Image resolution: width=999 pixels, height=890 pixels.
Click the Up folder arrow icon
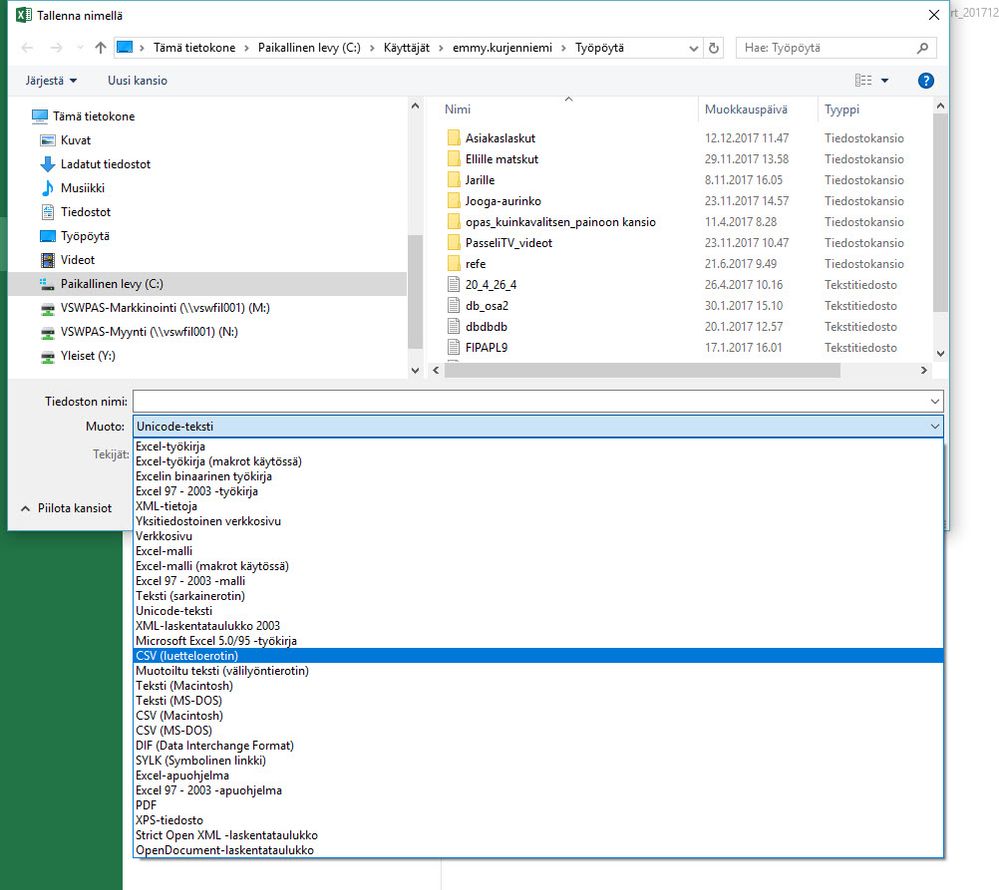coord(100,48)
